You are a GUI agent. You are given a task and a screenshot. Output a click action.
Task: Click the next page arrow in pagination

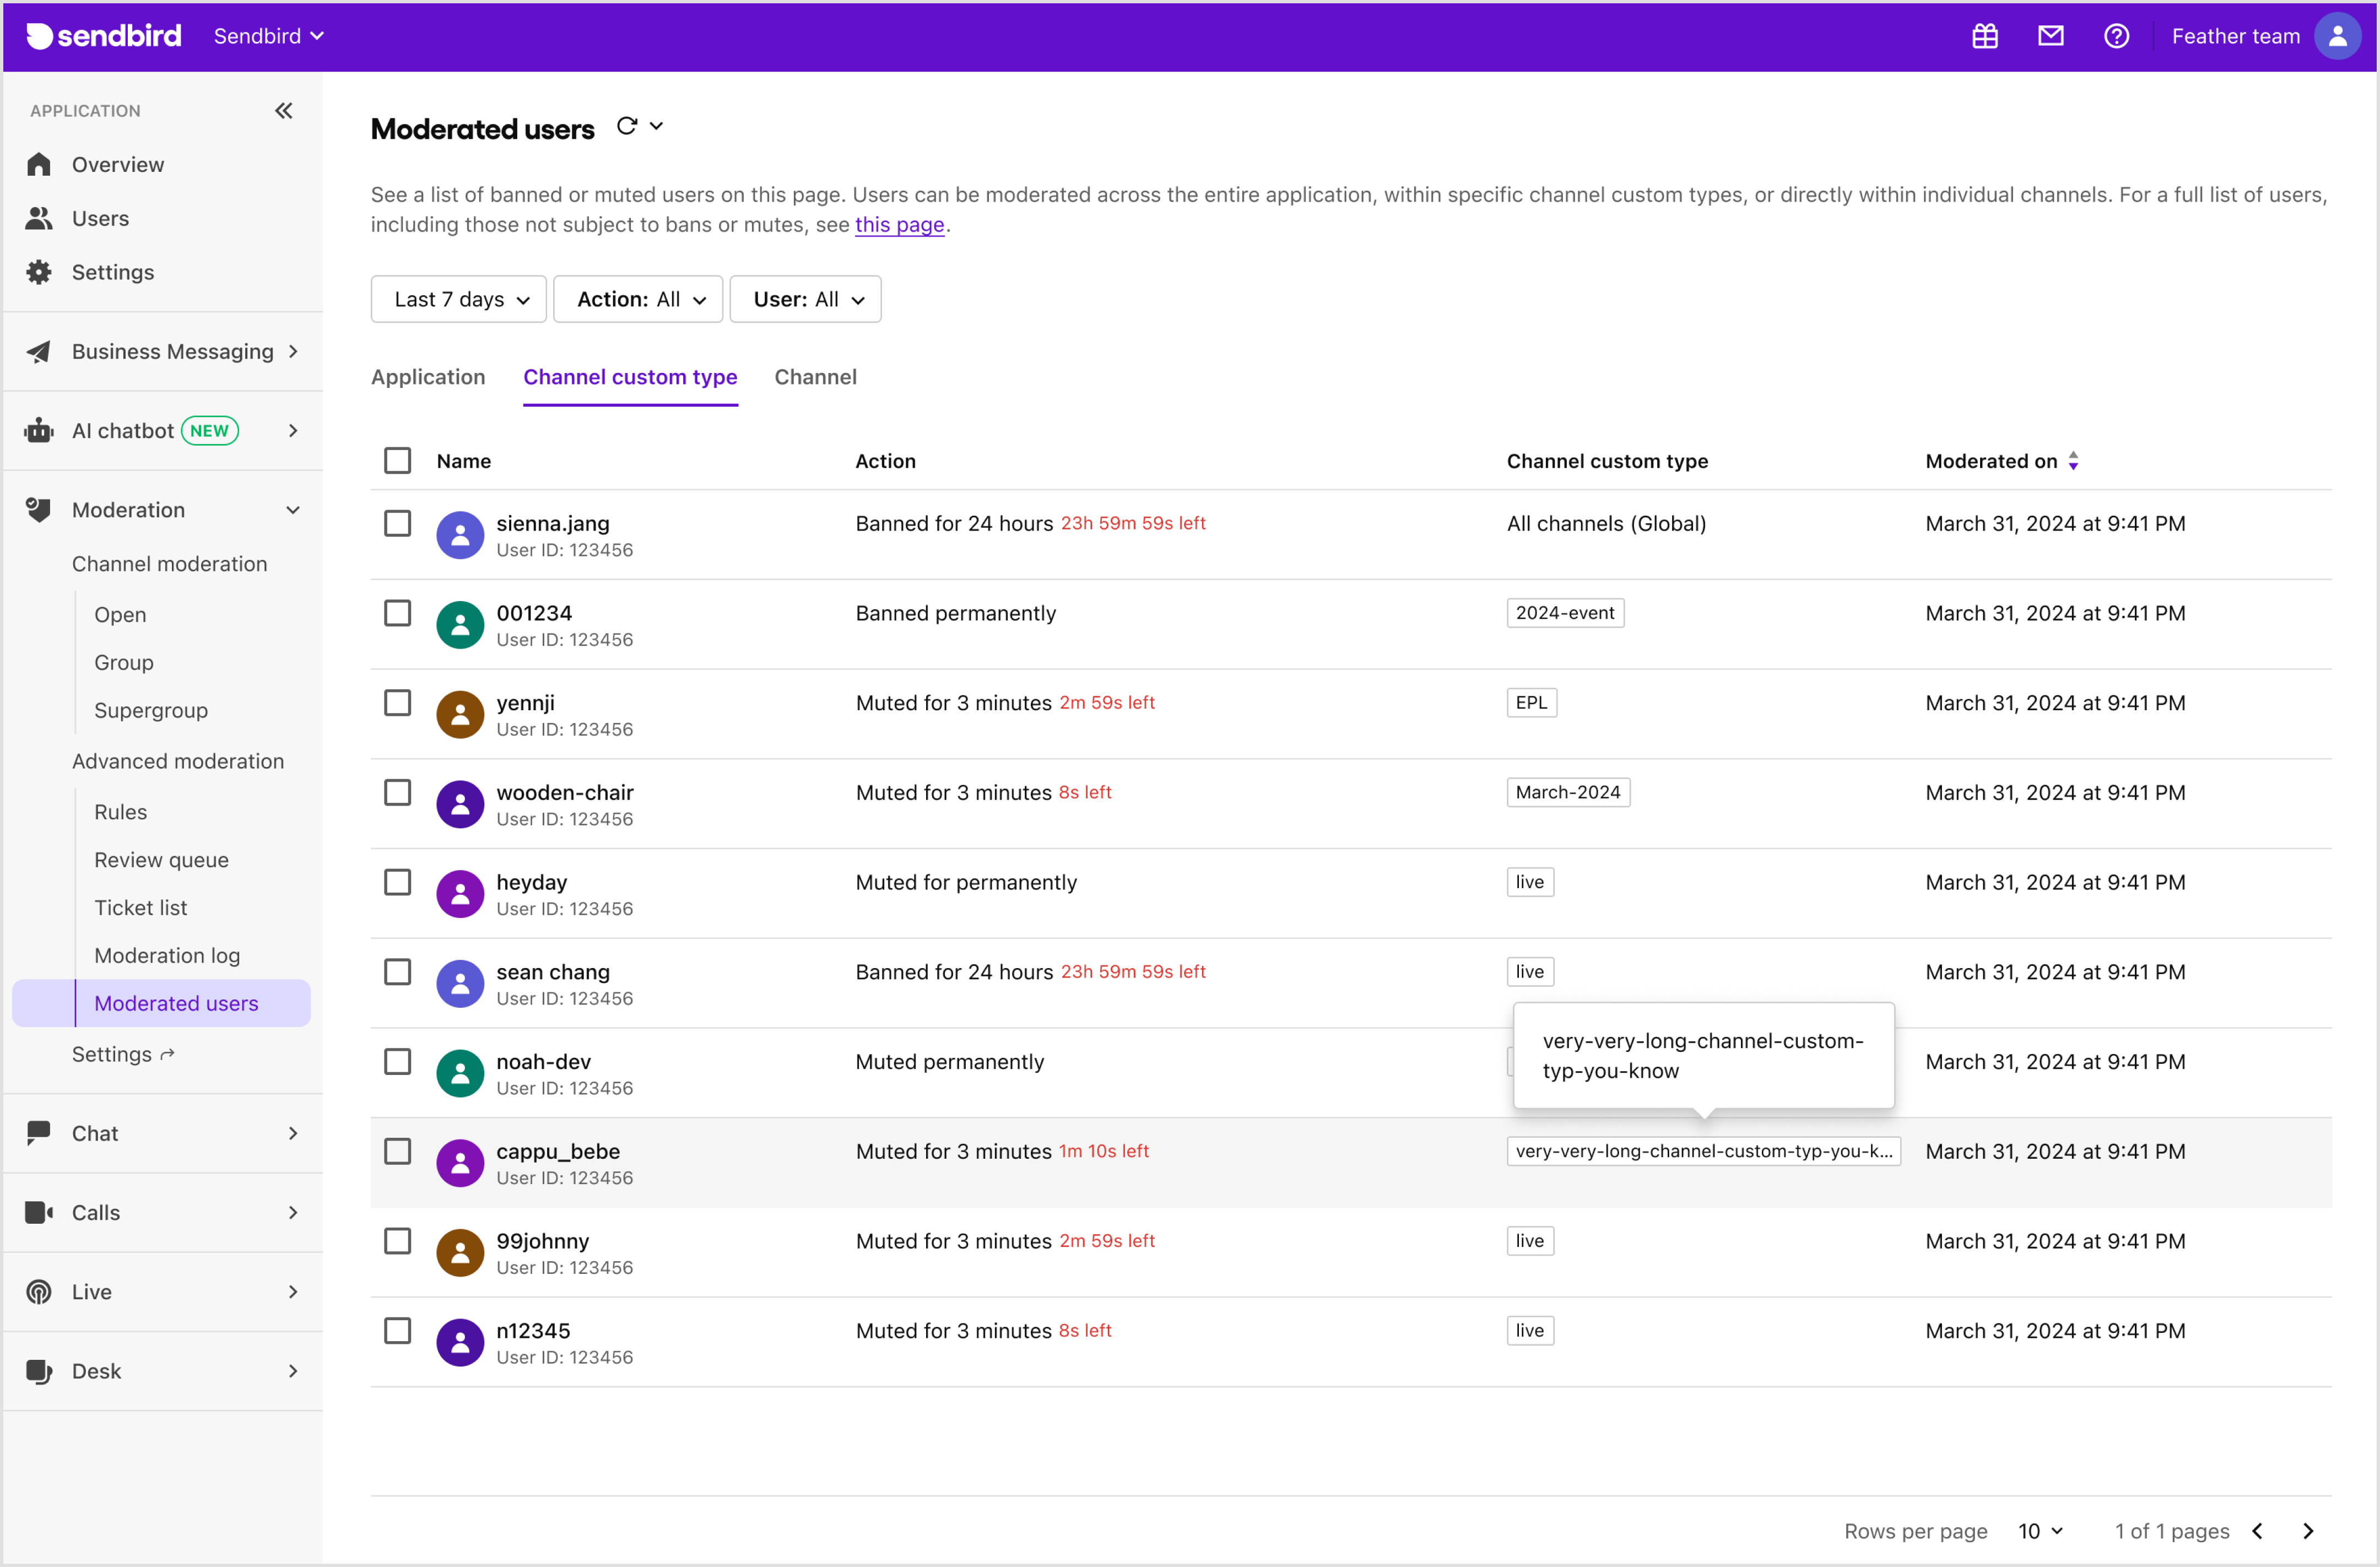[x=2308, y=1530]
